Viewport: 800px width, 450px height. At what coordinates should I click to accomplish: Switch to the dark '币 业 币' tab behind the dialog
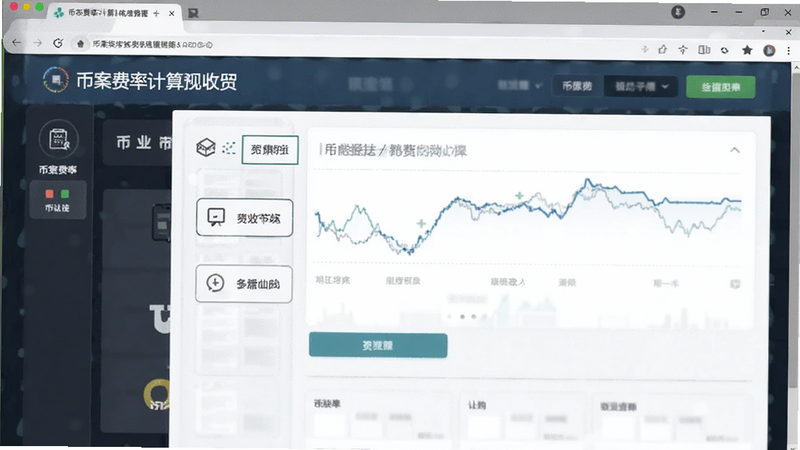pos(137,142)
